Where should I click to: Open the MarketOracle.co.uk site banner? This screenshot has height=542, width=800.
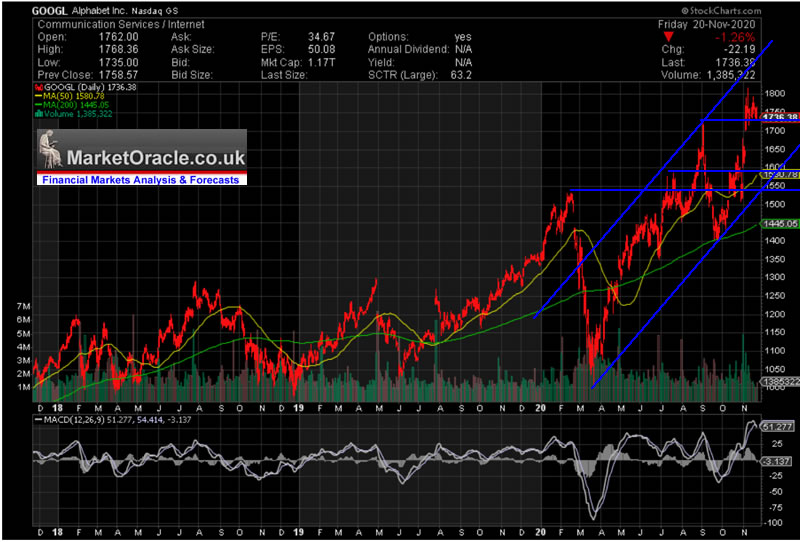[x=155, y=157]
